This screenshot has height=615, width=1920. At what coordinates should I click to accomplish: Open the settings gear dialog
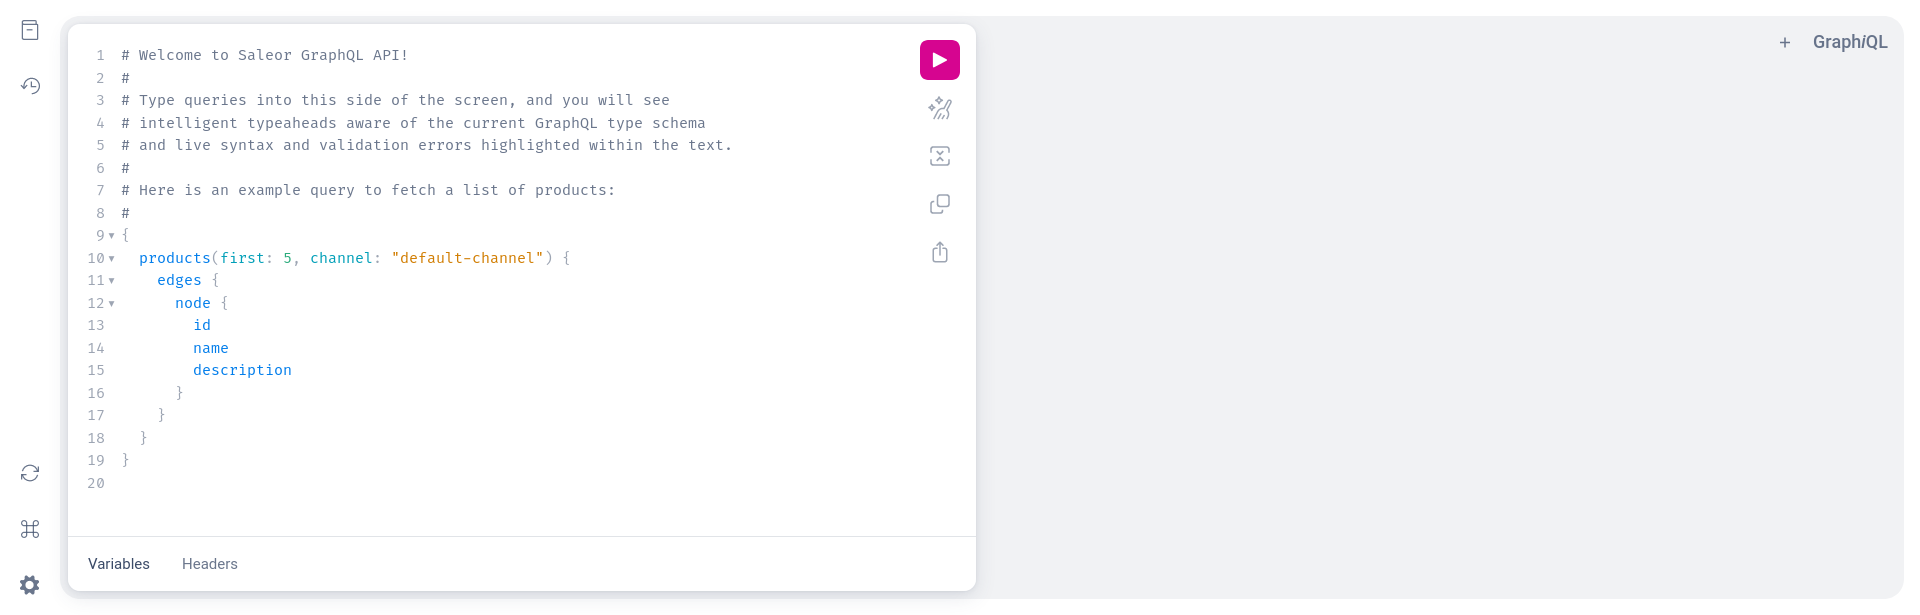coord(30,585)
